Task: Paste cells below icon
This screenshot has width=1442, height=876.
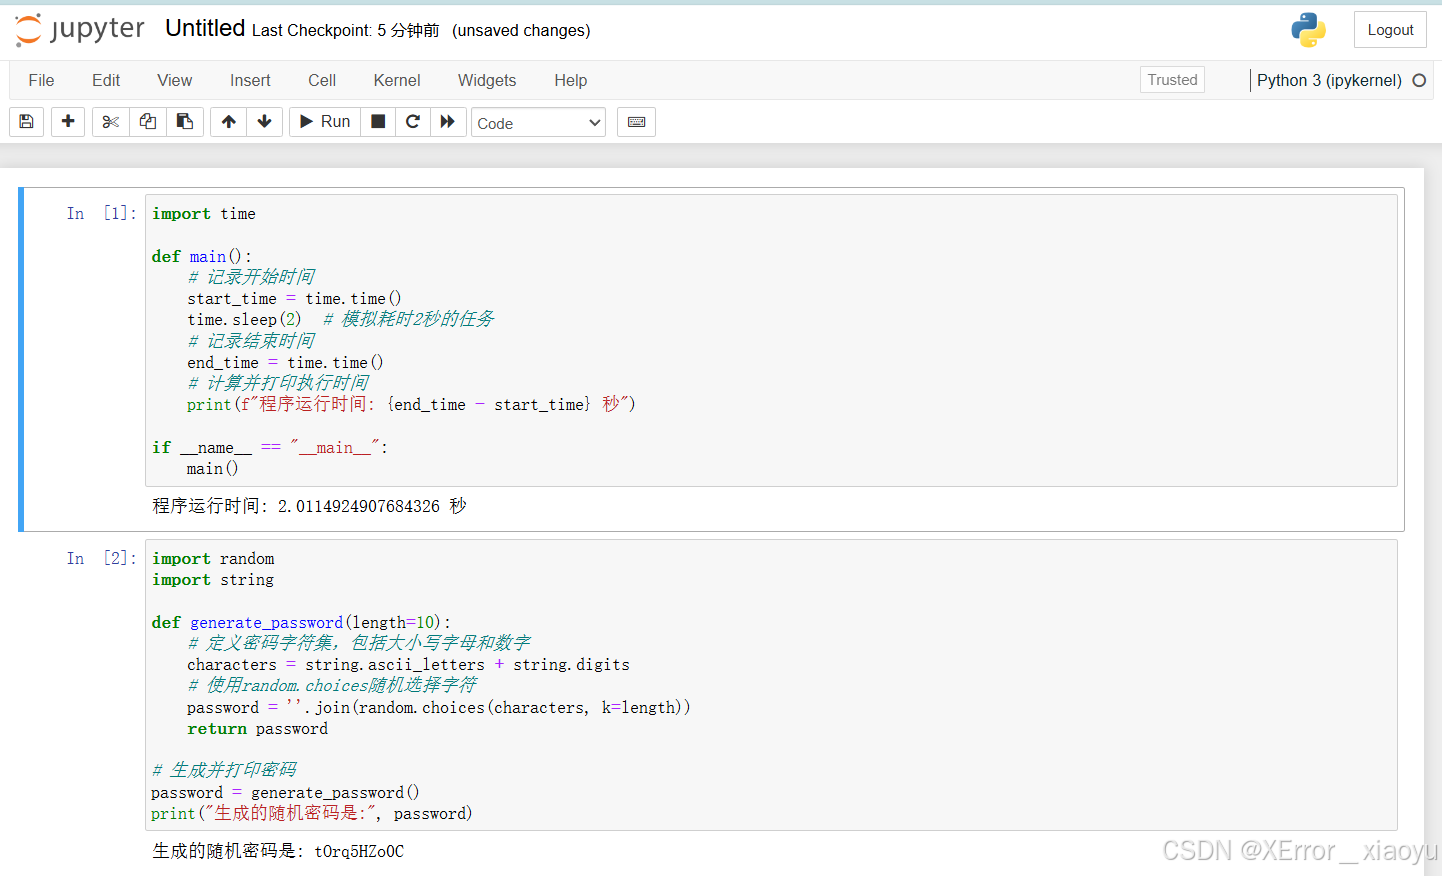Action: pyautogui.click(x=185, y=122)
